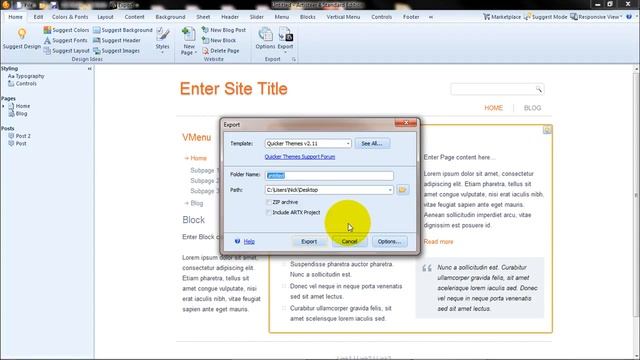This screenshot has width=640, height=360.
Task: Switch to the Edit ribbon tab
Action: (x=38, y=17)
